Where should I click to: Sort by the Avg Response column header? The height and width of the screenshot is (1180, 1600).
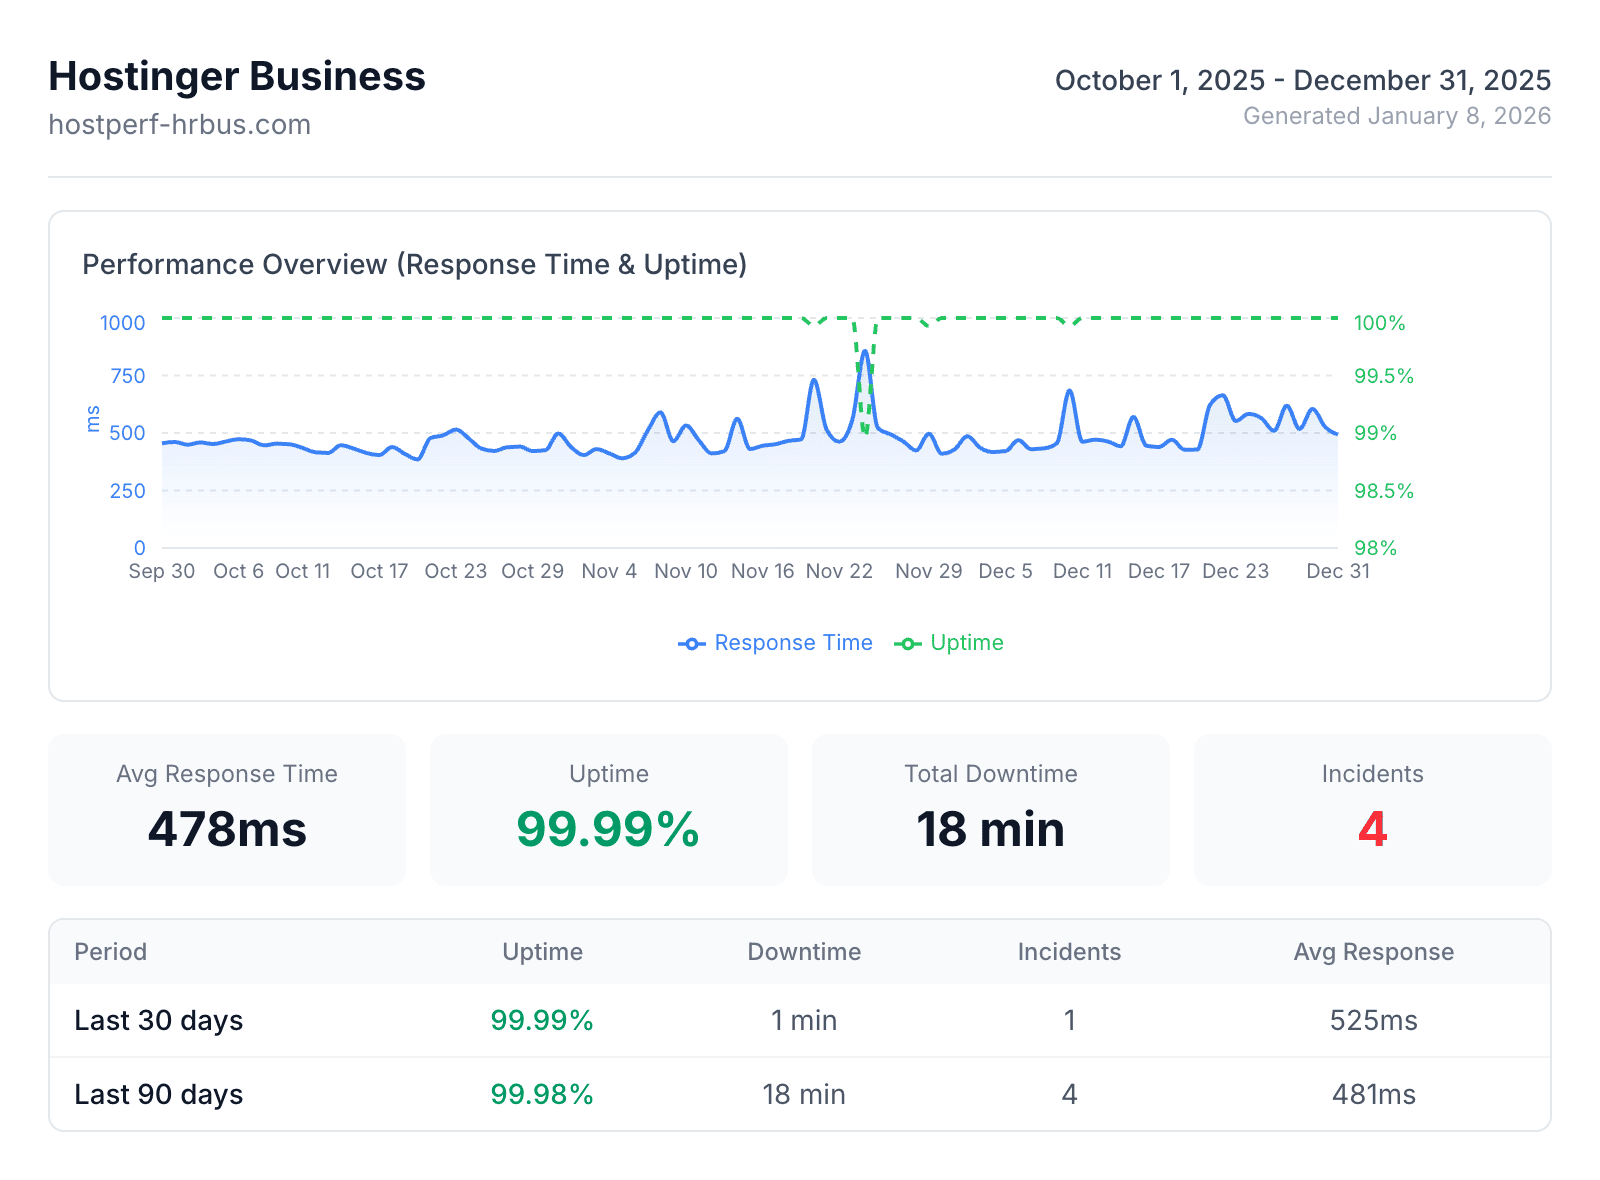(1373, 952)
